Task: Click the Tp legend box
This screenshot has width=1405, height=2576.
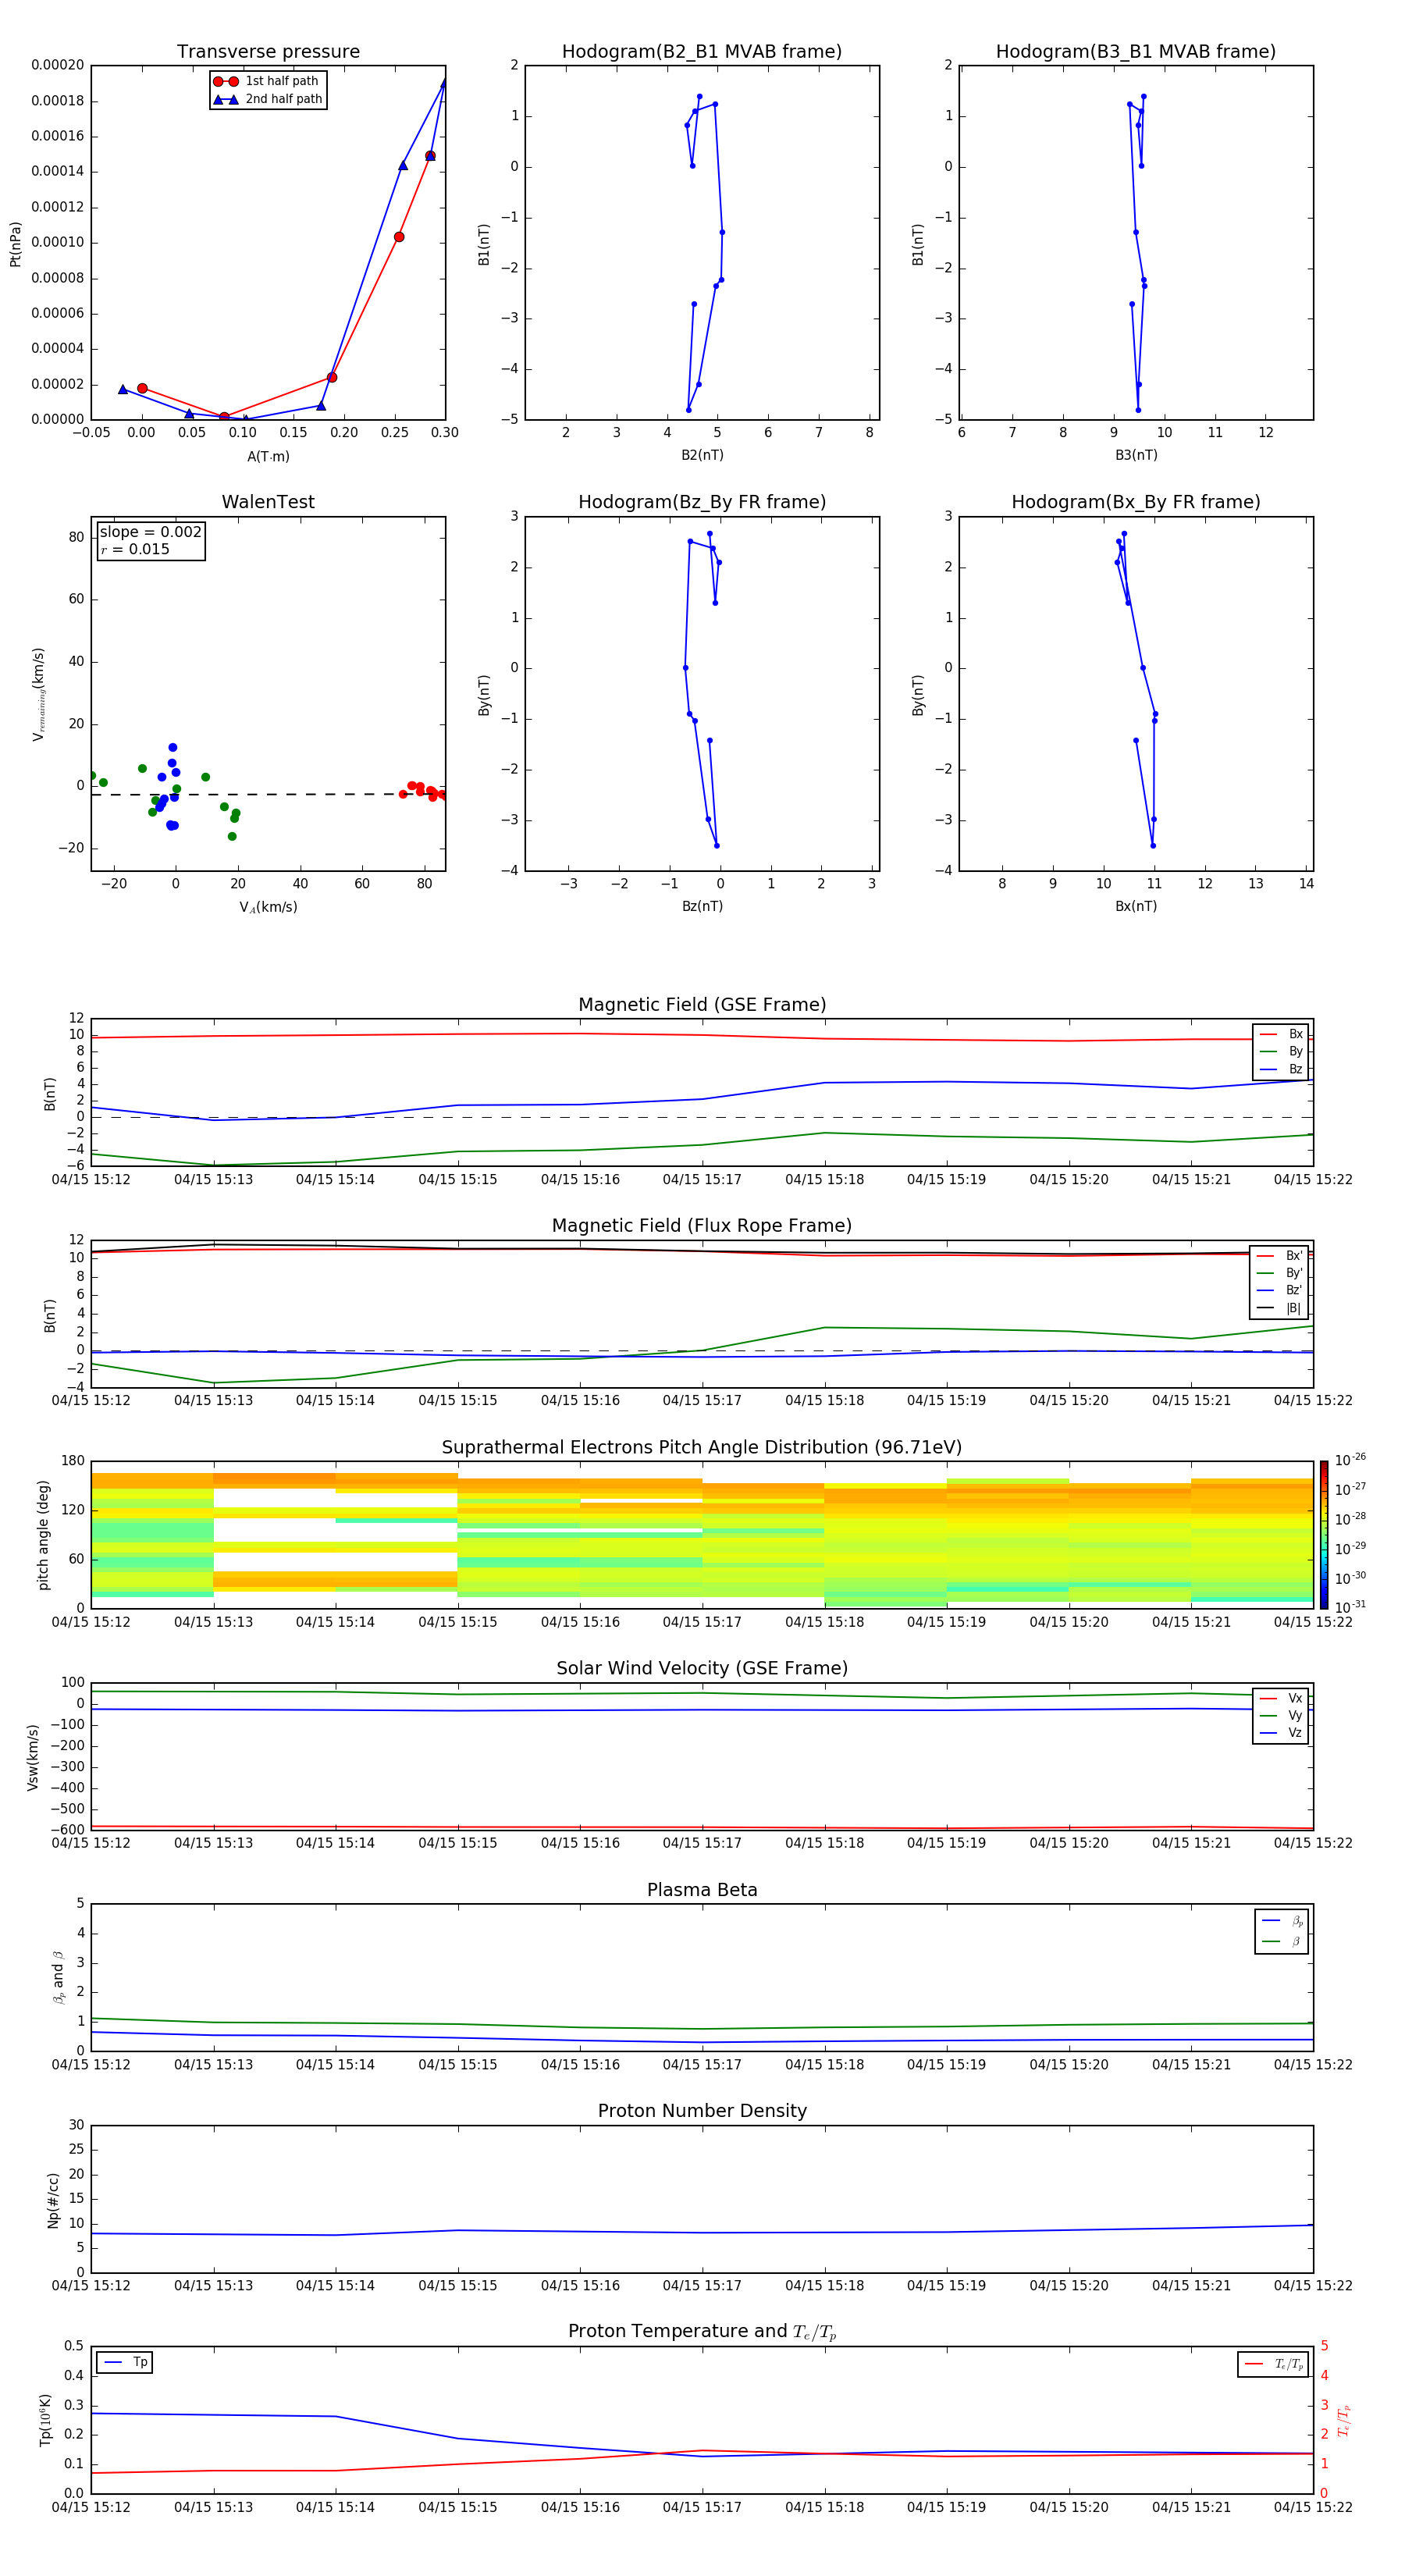Action: (x=125, y=2362)
